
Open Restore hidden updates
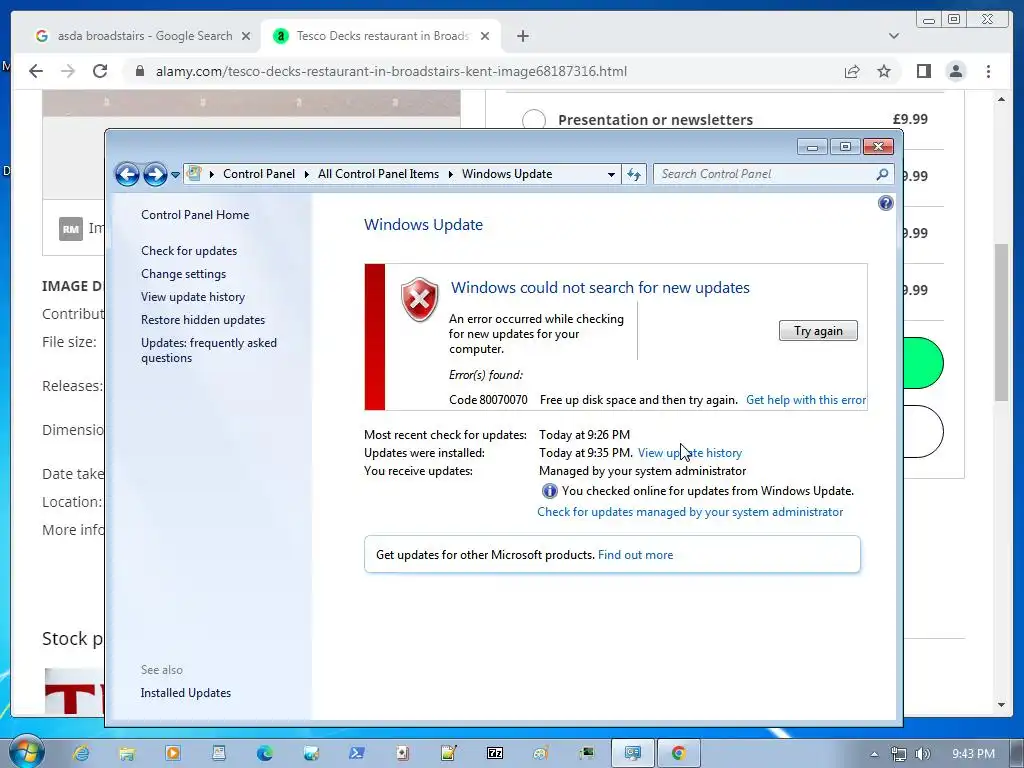[203, 320]
